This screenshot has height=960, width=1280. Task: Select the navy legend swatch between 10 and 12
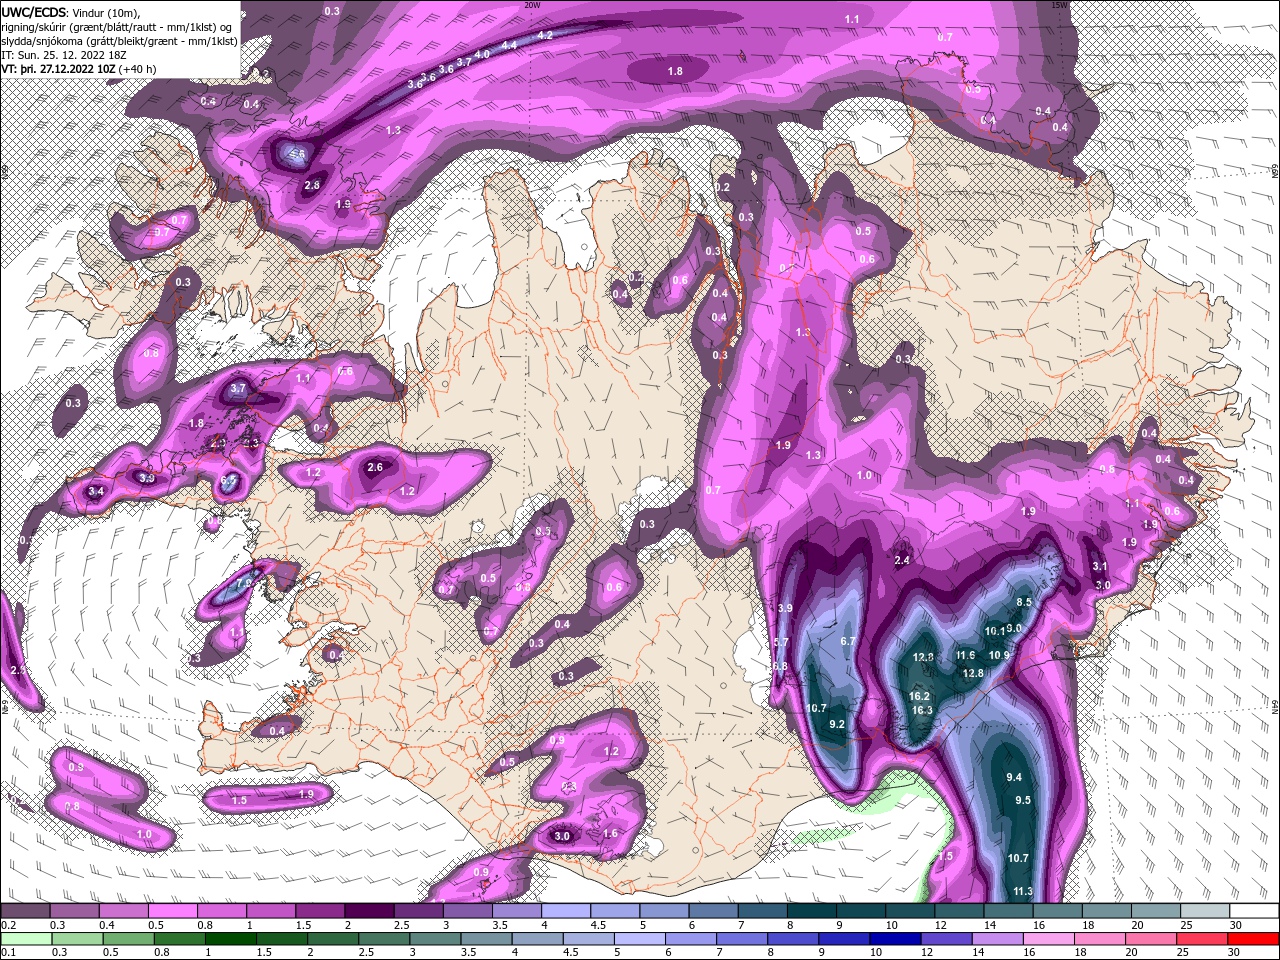(893, 939)
